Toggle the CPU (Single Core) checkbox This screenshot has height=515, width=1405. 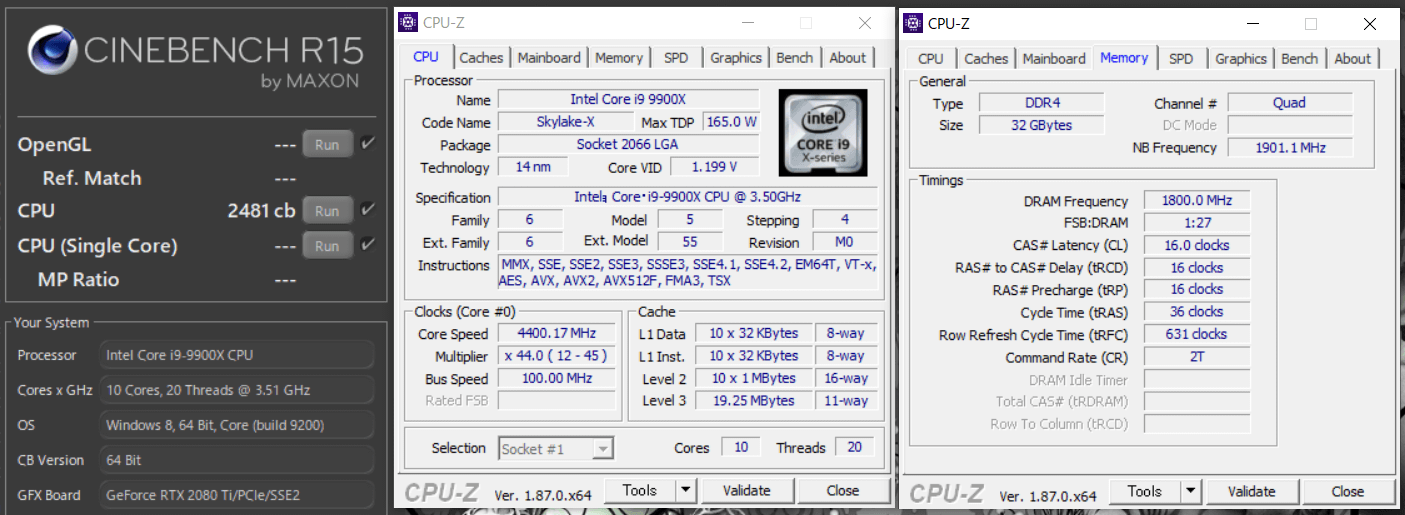click(x=368, y=245)
